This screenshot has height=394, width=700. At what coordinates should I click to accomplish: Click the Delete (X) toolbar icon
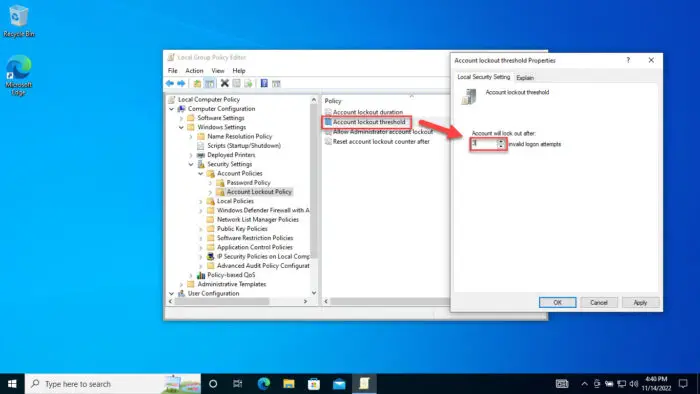tap(225, 83)
